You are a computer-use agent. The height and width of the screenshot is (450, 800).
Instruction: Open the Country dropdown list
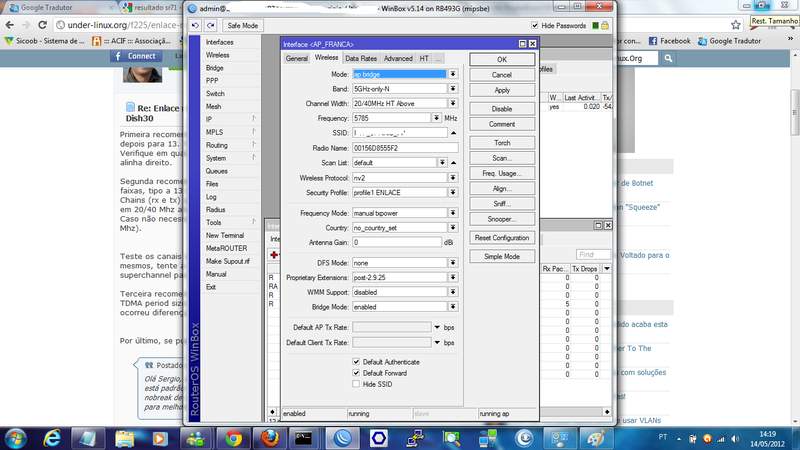click(x=453, y=227)
